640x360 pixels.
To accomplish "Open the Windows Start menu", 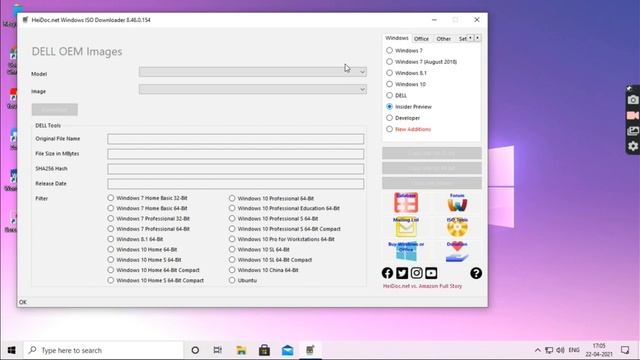I will 11,350.
